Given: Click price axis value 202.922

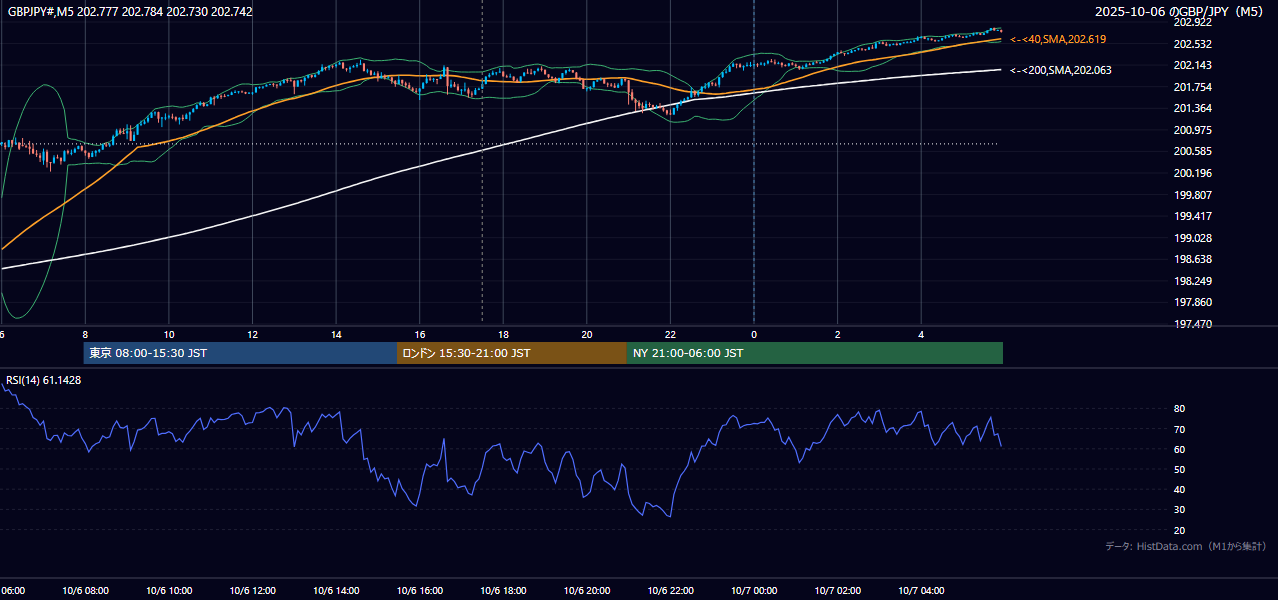Looking at the screenshot, I should coord(1192,22).
